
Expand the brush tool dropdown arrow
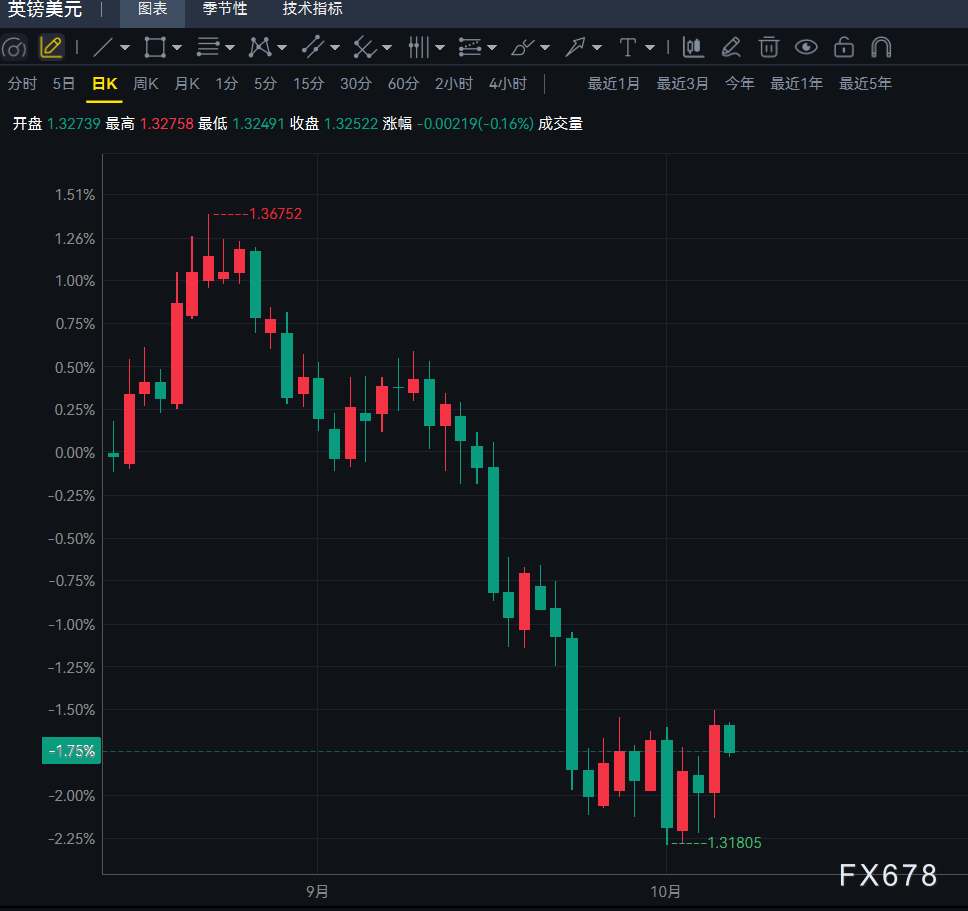coord(544,48)
